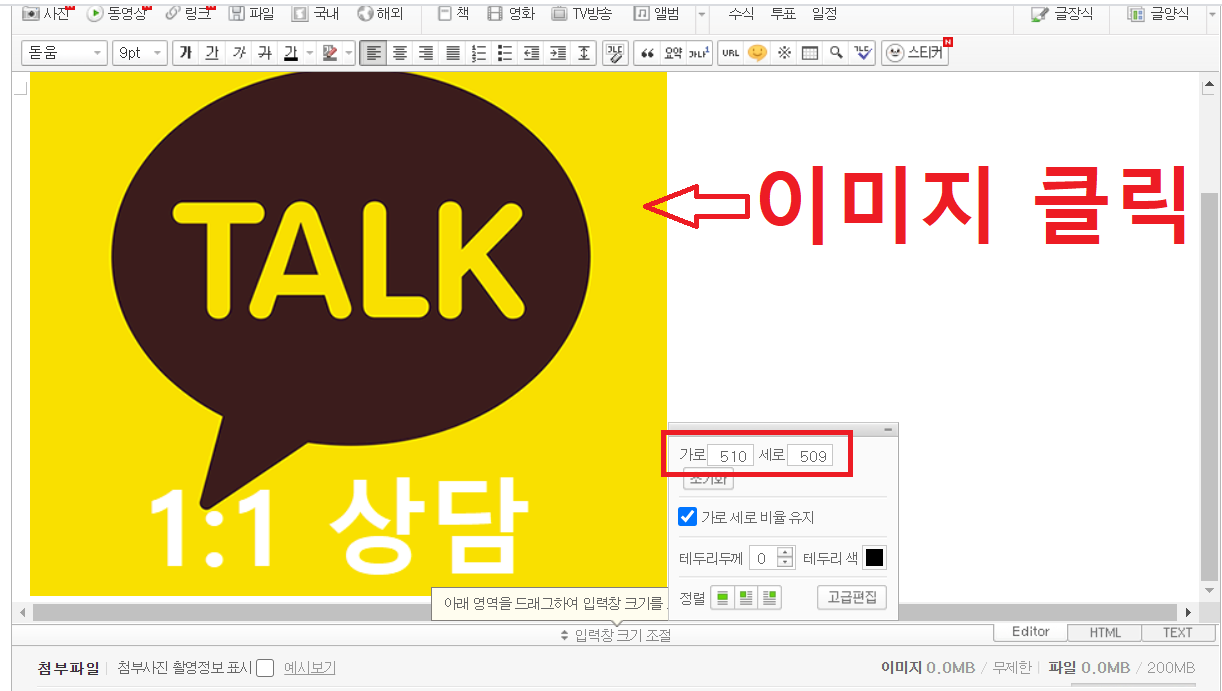Viewport: 1222px width, 691px height.
Task: Align text right in toolbar
Action: pos(425,53)
